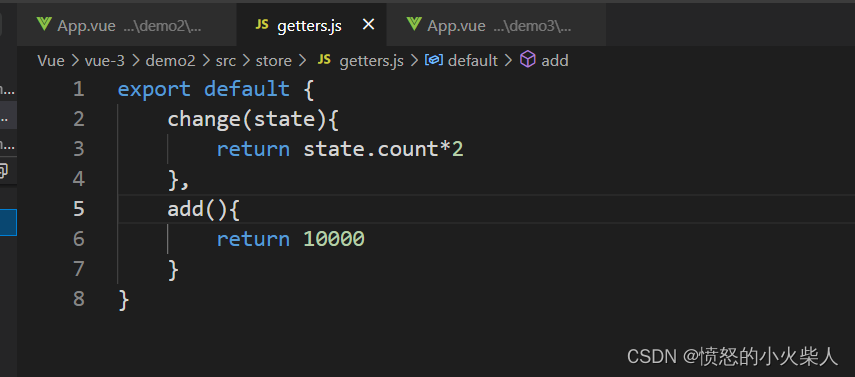Open the demo2 breadcrumb folder
The height and width of the screenshot is (377, 855).
tap(170, 61)
